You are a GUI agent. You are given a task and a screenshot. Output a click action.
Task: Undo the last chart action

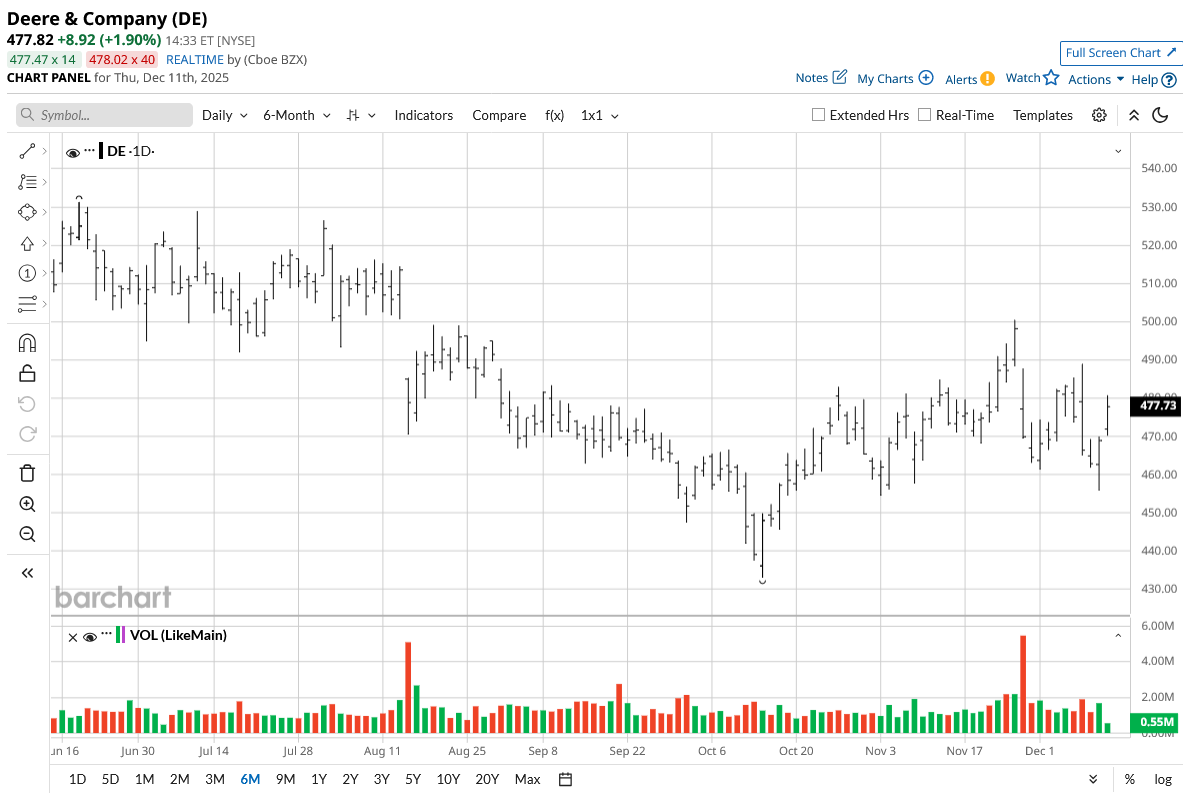click(27, 404)
